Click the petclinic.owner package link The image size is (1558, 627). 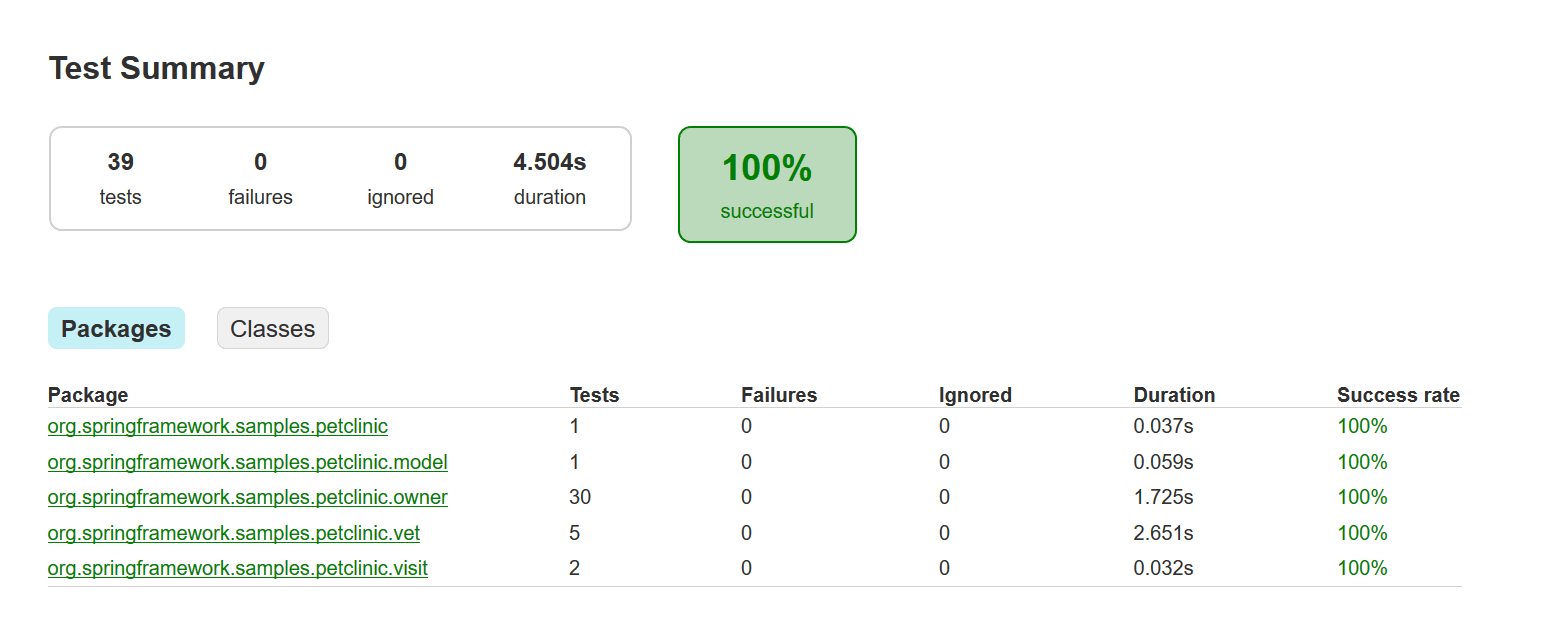tap(247, 498)
